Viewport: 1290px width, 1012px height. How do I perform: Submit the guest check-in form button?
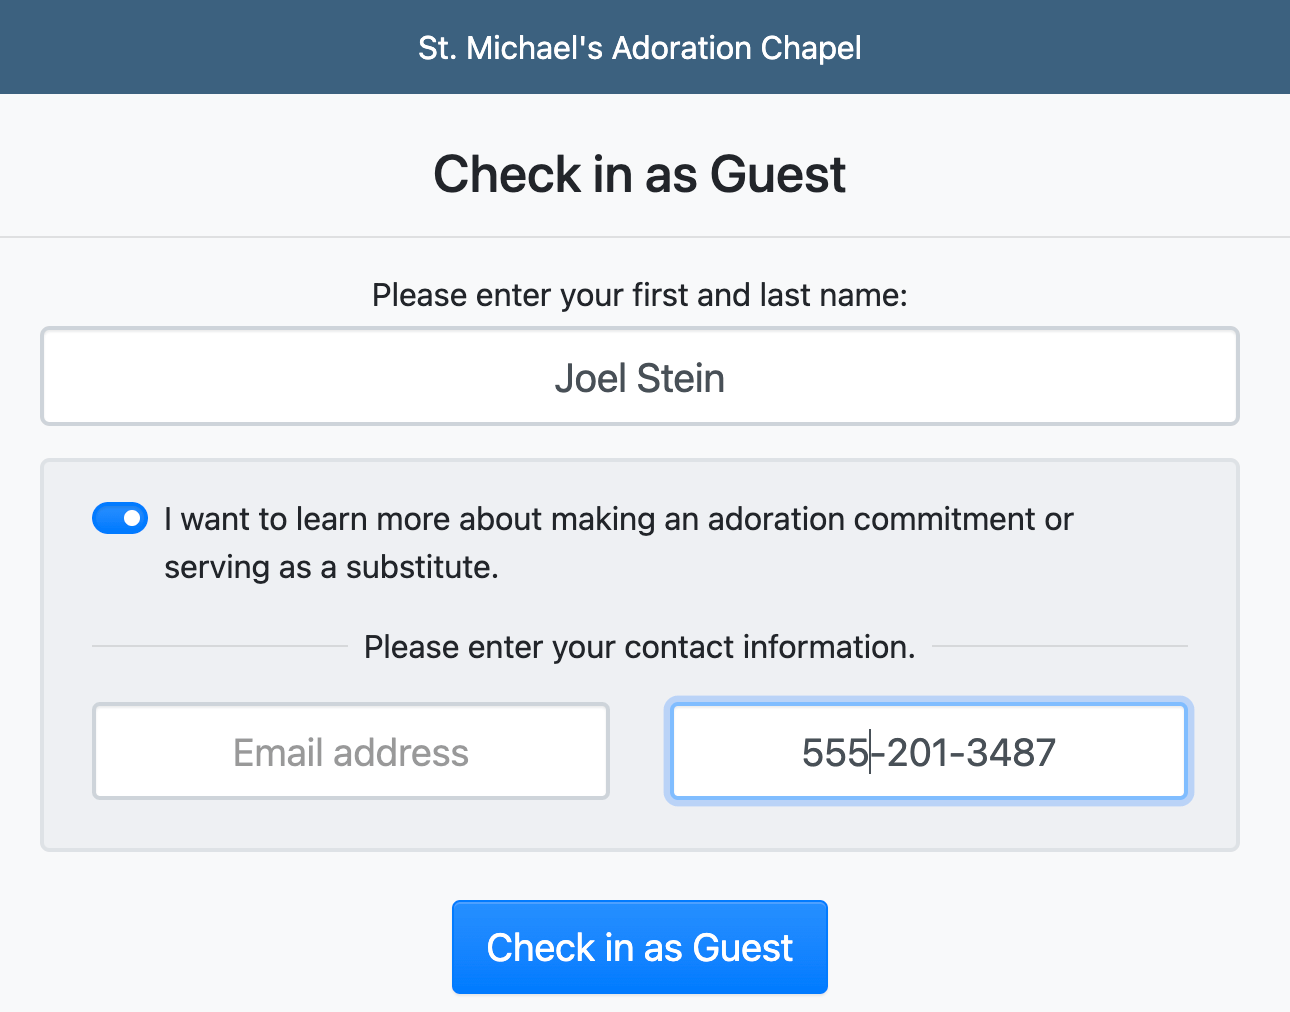click(640, 947)
